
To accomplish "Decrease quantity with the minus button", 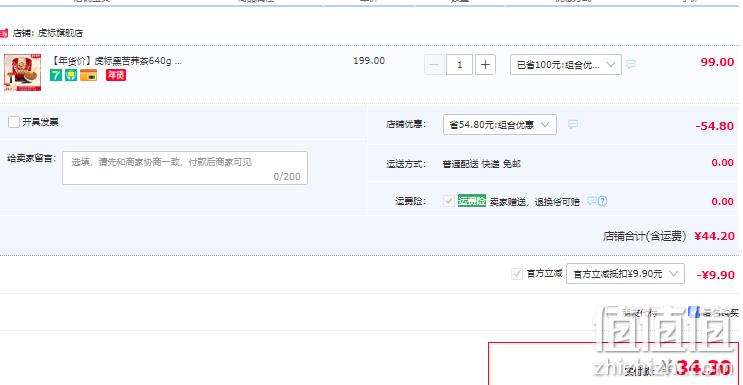I will point(435,64).
